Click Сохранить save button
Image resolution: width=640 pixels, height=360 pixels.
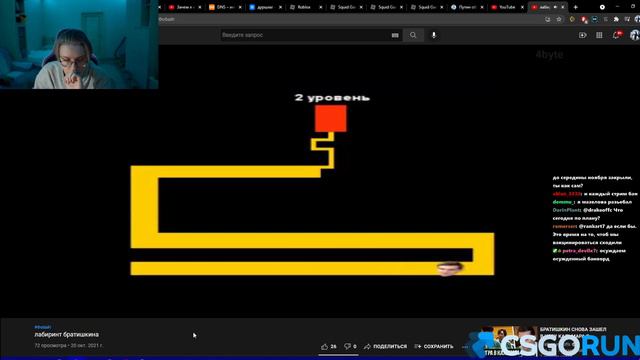pos(433,347)
